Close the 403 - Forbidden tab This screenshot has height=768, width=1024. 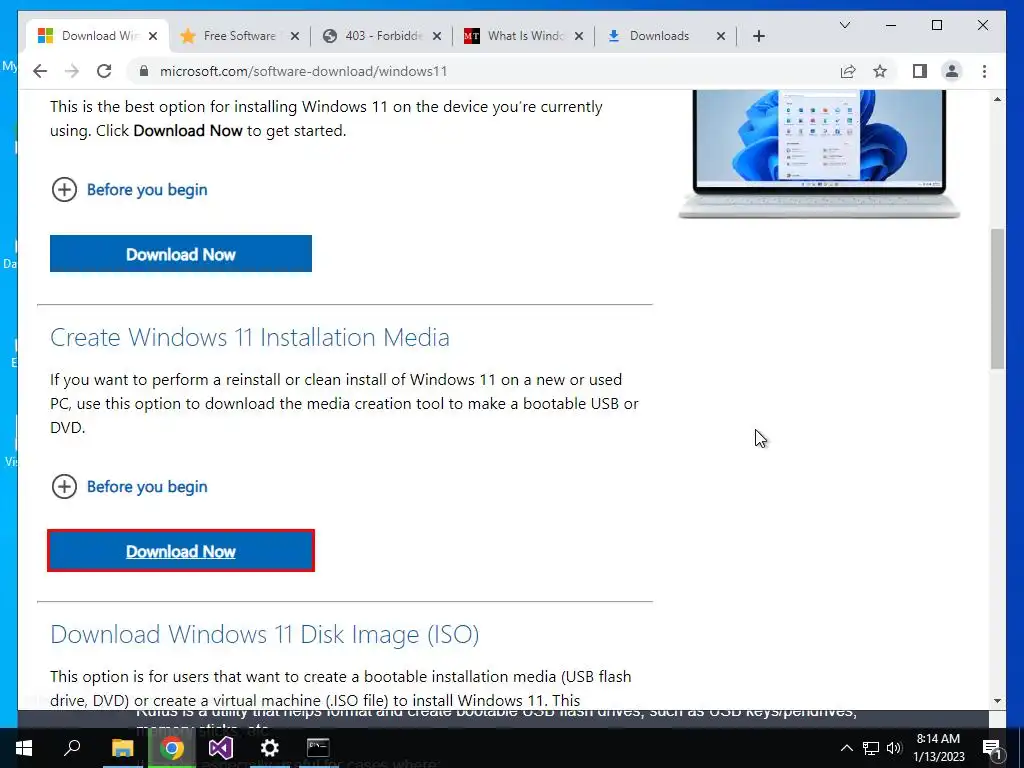pyautogui.click(x=437, y=36)
